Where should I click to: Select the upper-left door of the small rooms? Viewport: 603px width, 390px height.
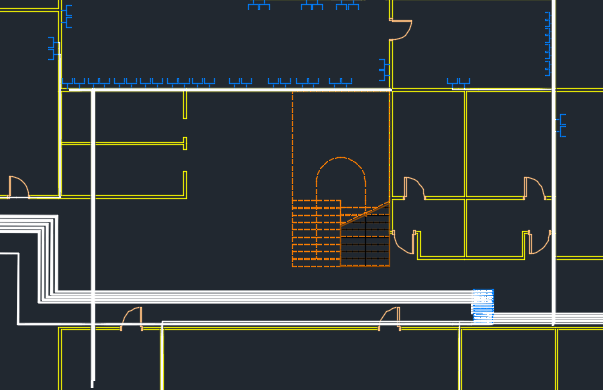[415, 188]
